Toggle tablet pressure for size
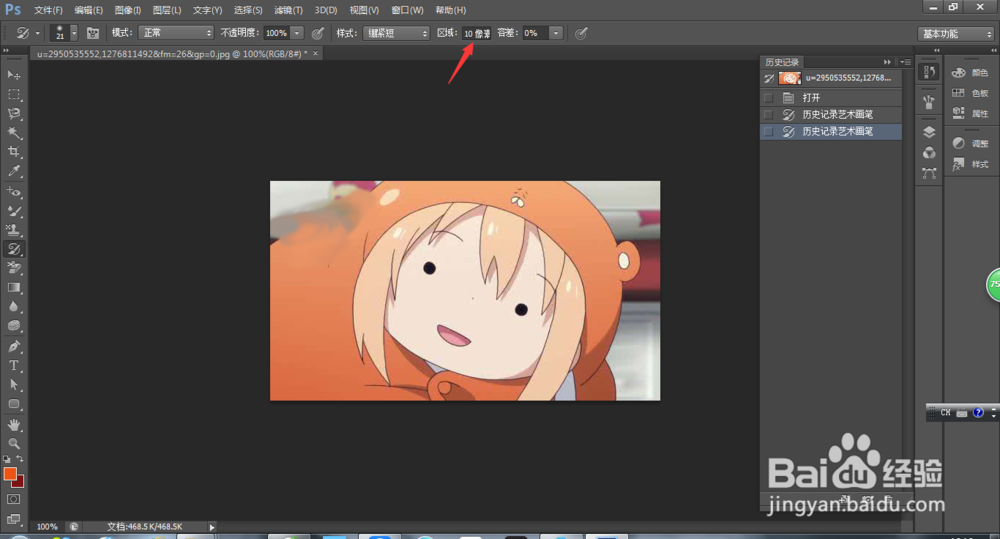Screen dimensions: 1000x539 pos(580,33)
